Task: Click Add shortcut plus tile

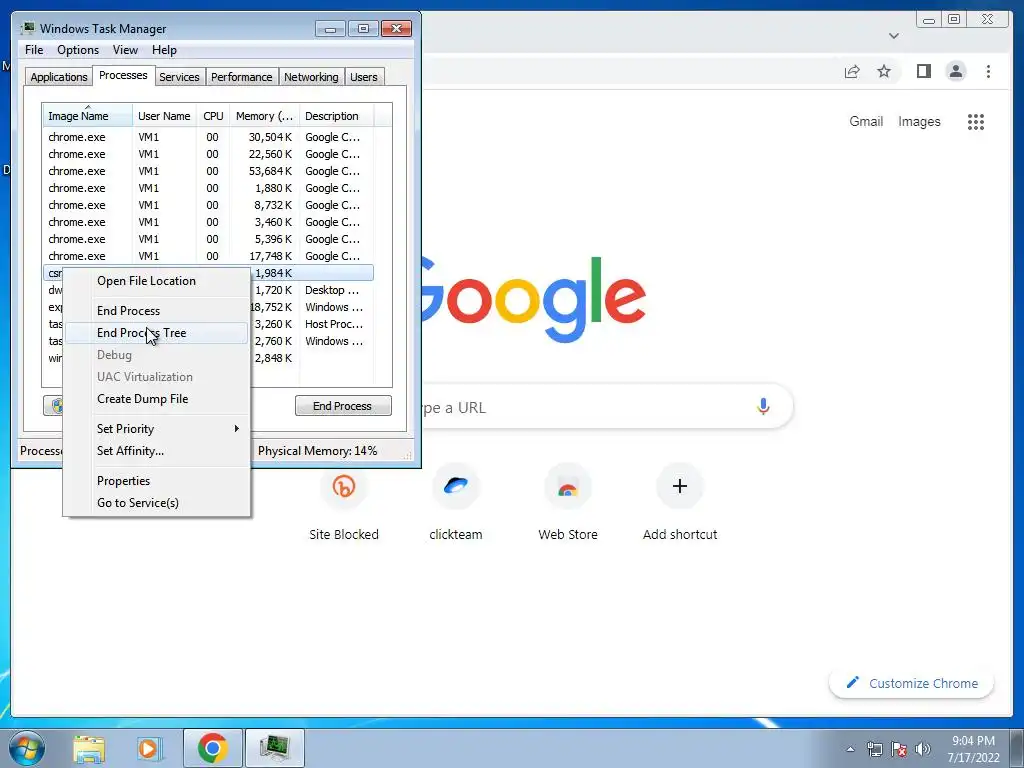Action: coord(680,504)
